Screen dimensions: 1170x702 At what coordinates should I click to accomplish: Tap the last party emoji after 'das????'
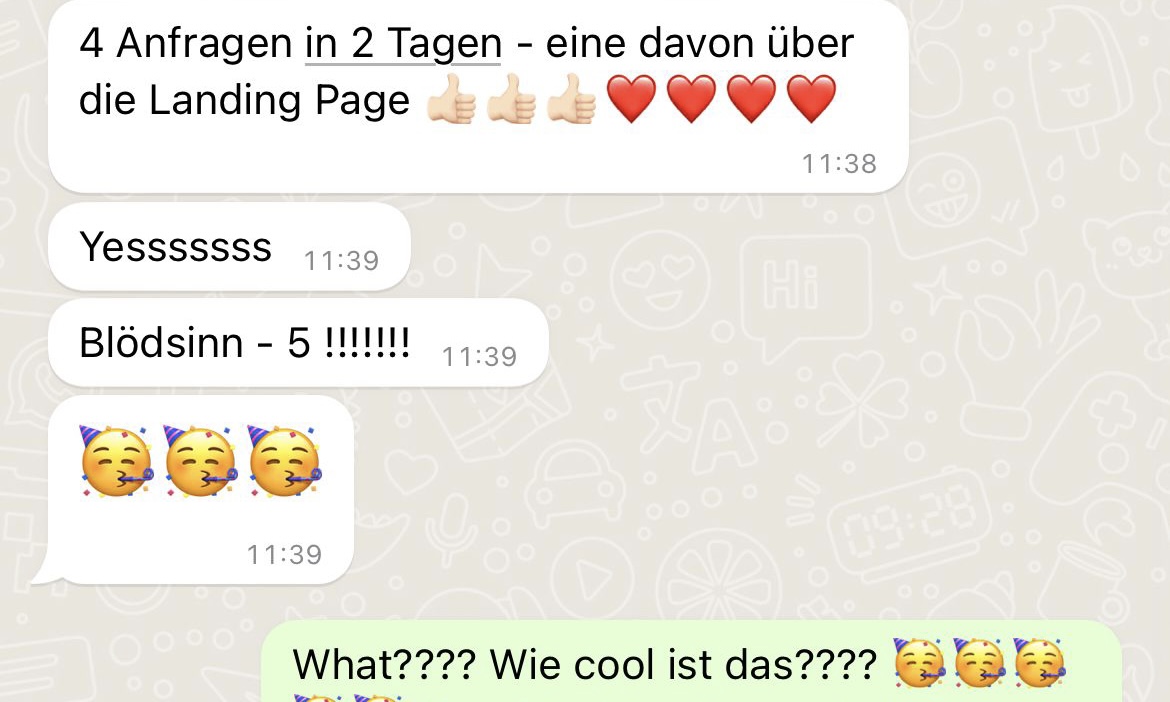pos(1039,662)
